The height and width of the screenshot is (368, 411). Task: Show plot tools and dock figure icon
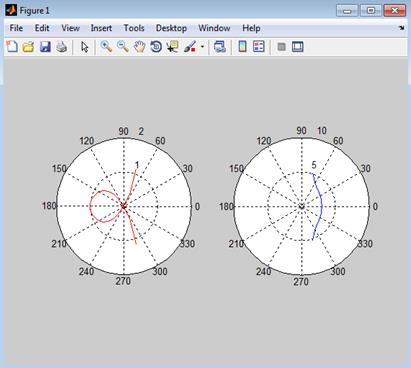point(298,47)
